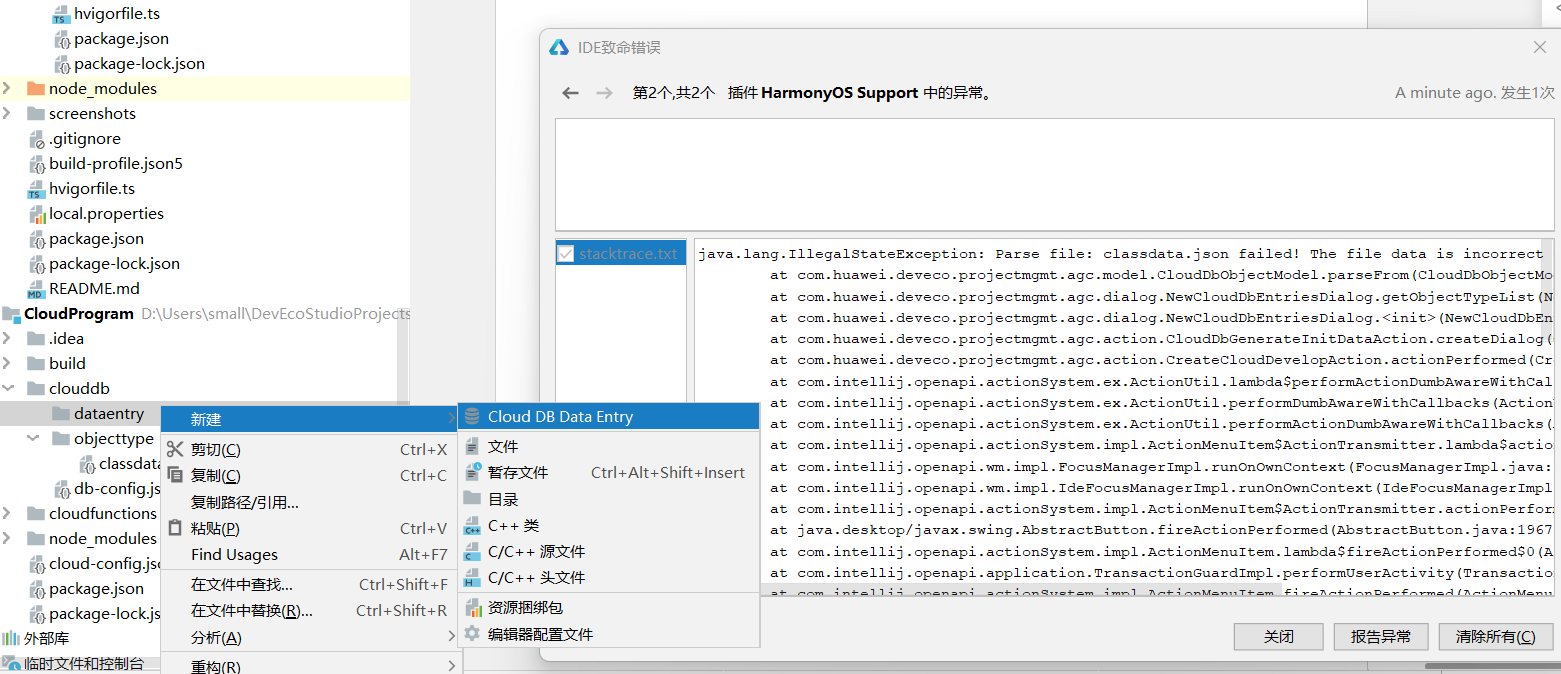1561x674 pixels.
Task: Click the 临时文件和控制台 icon
Action: coord(11,663)
